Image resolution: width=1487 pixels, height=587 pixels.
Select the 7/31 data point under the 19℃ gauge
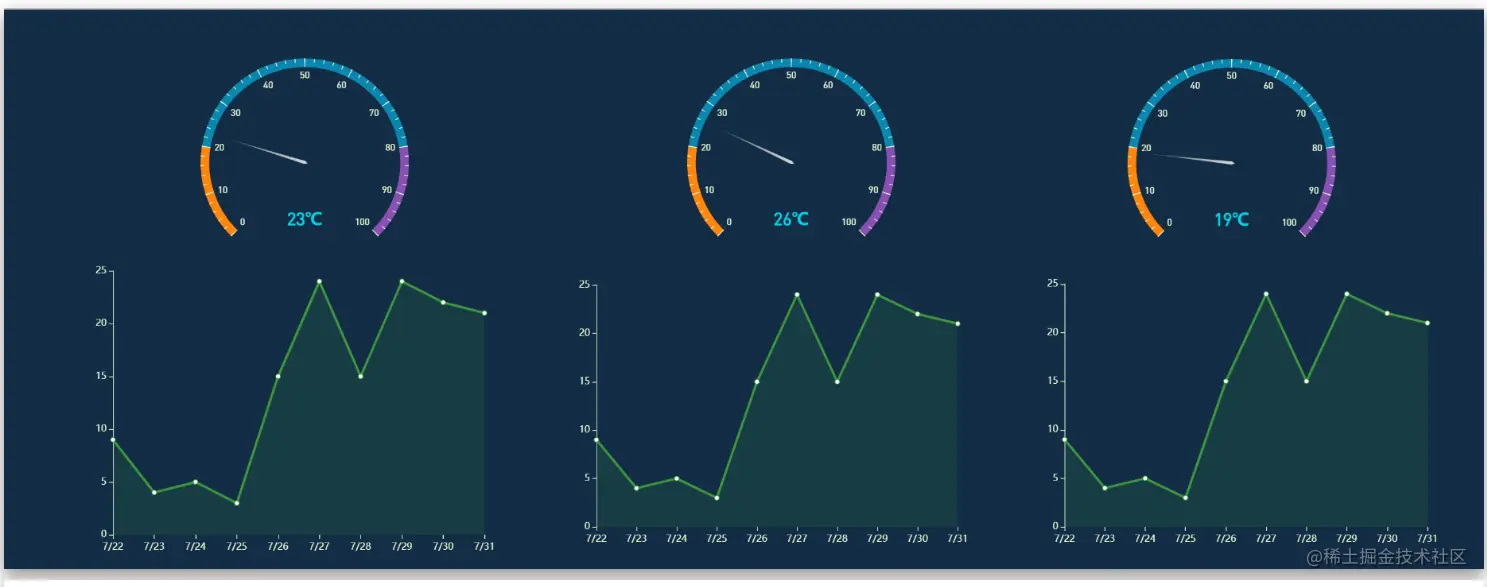[1427, 323]
